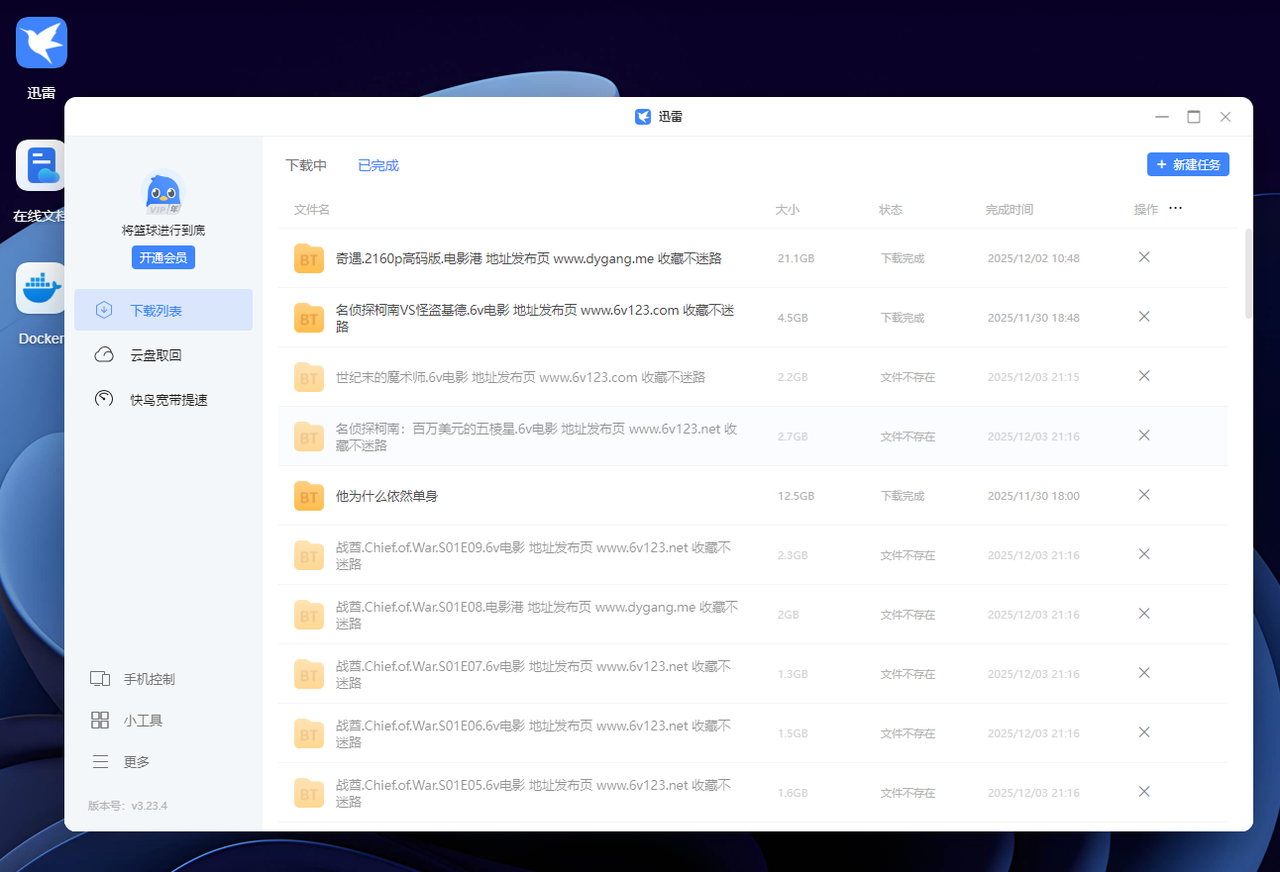The height and width of the screenshot is (872, 1280).
Task: Open the 快鸟宽带提速 sidebar section
Action: point(164,399)
